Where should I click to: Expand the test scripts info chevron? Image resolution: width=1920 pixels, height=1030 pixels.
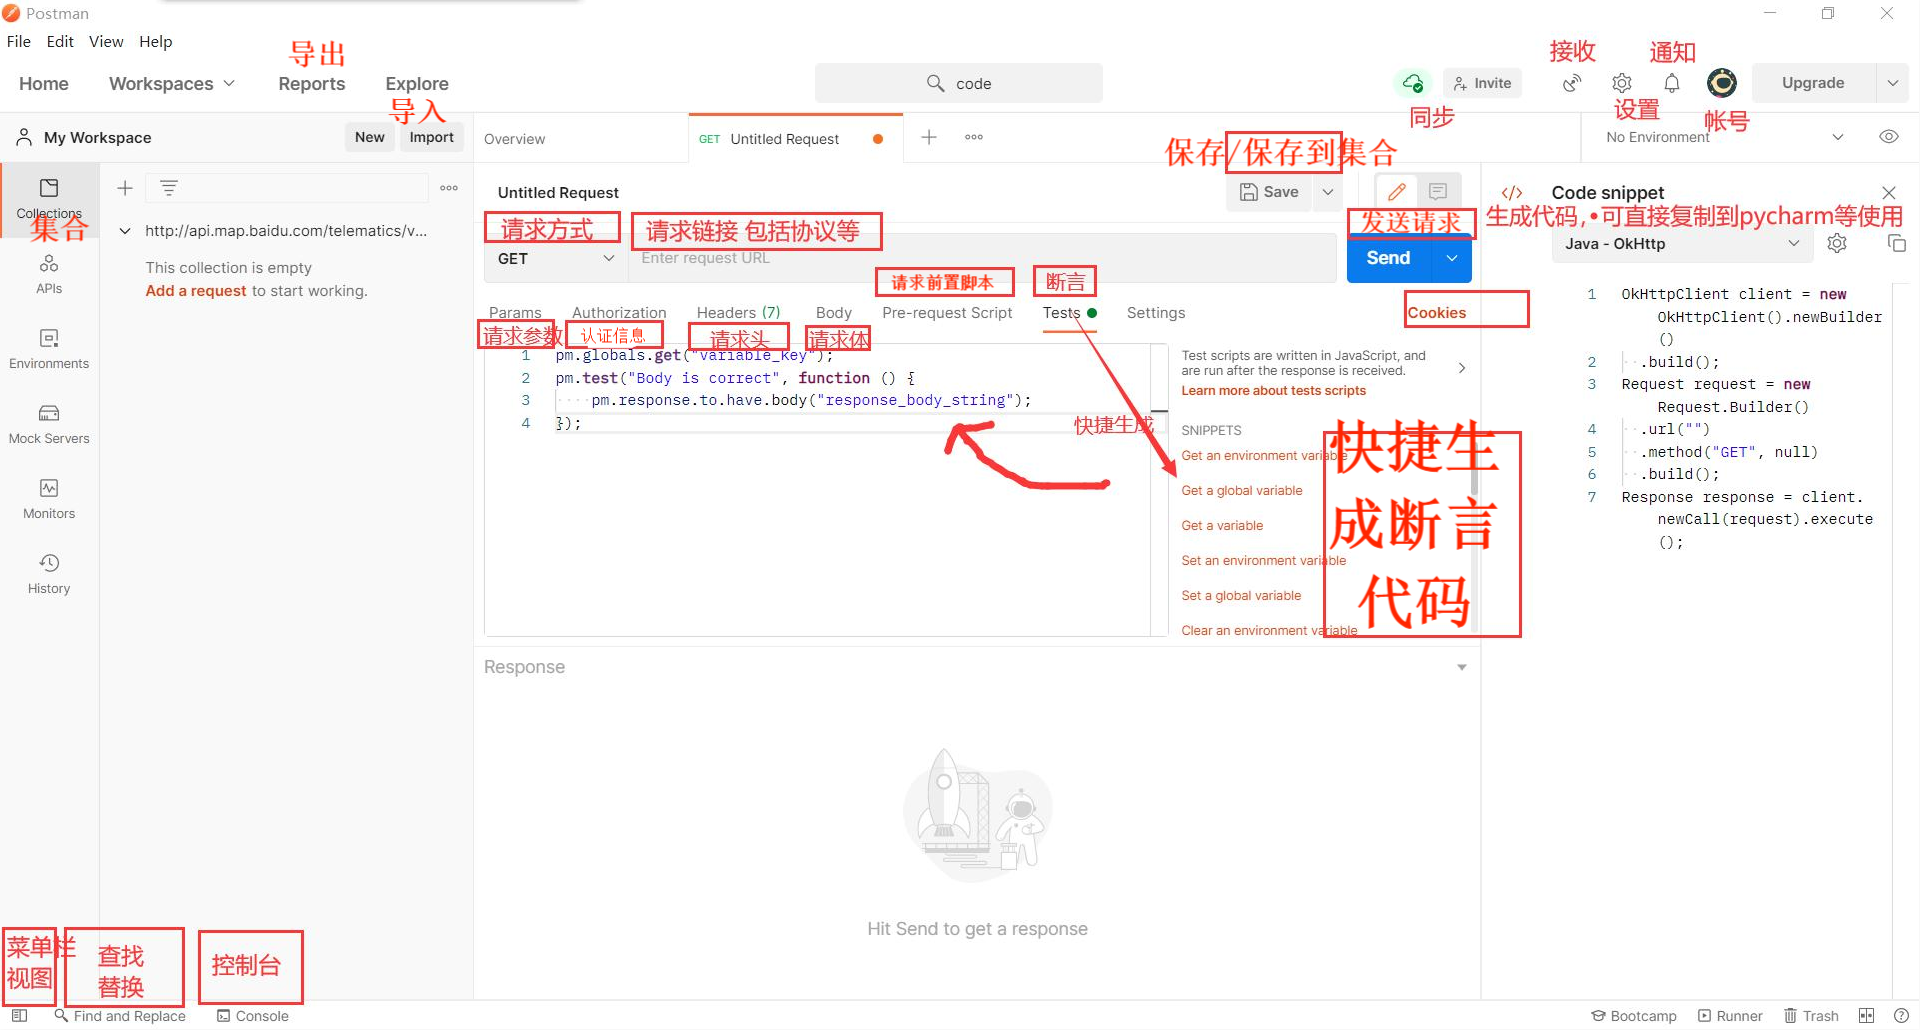tap(1462, 368)
